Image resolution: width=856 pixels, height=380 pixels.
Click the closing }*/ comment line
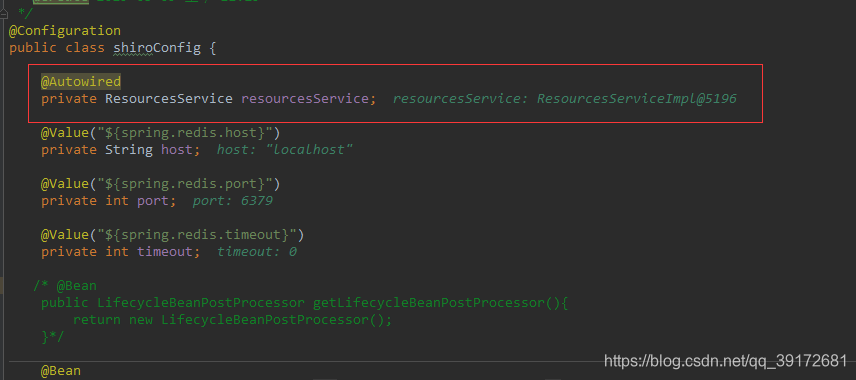(x=53, y=337)
